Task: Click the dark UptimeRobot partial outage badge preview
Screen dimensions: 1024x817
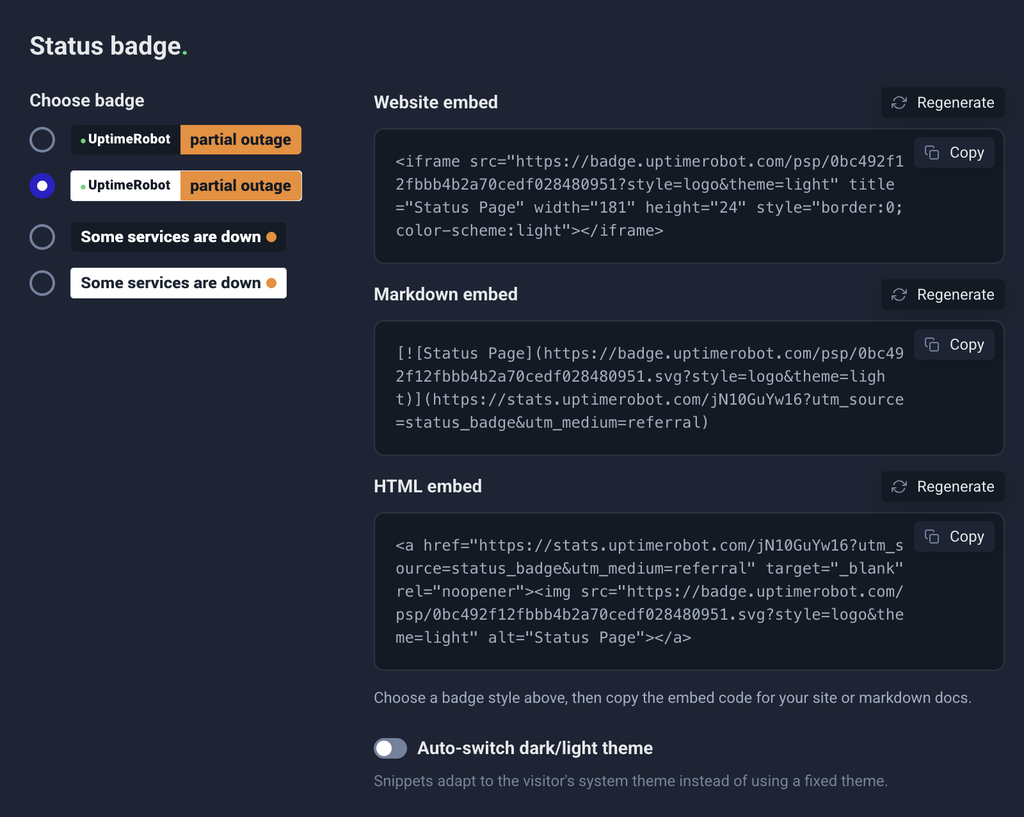Action: coord(186,140)
